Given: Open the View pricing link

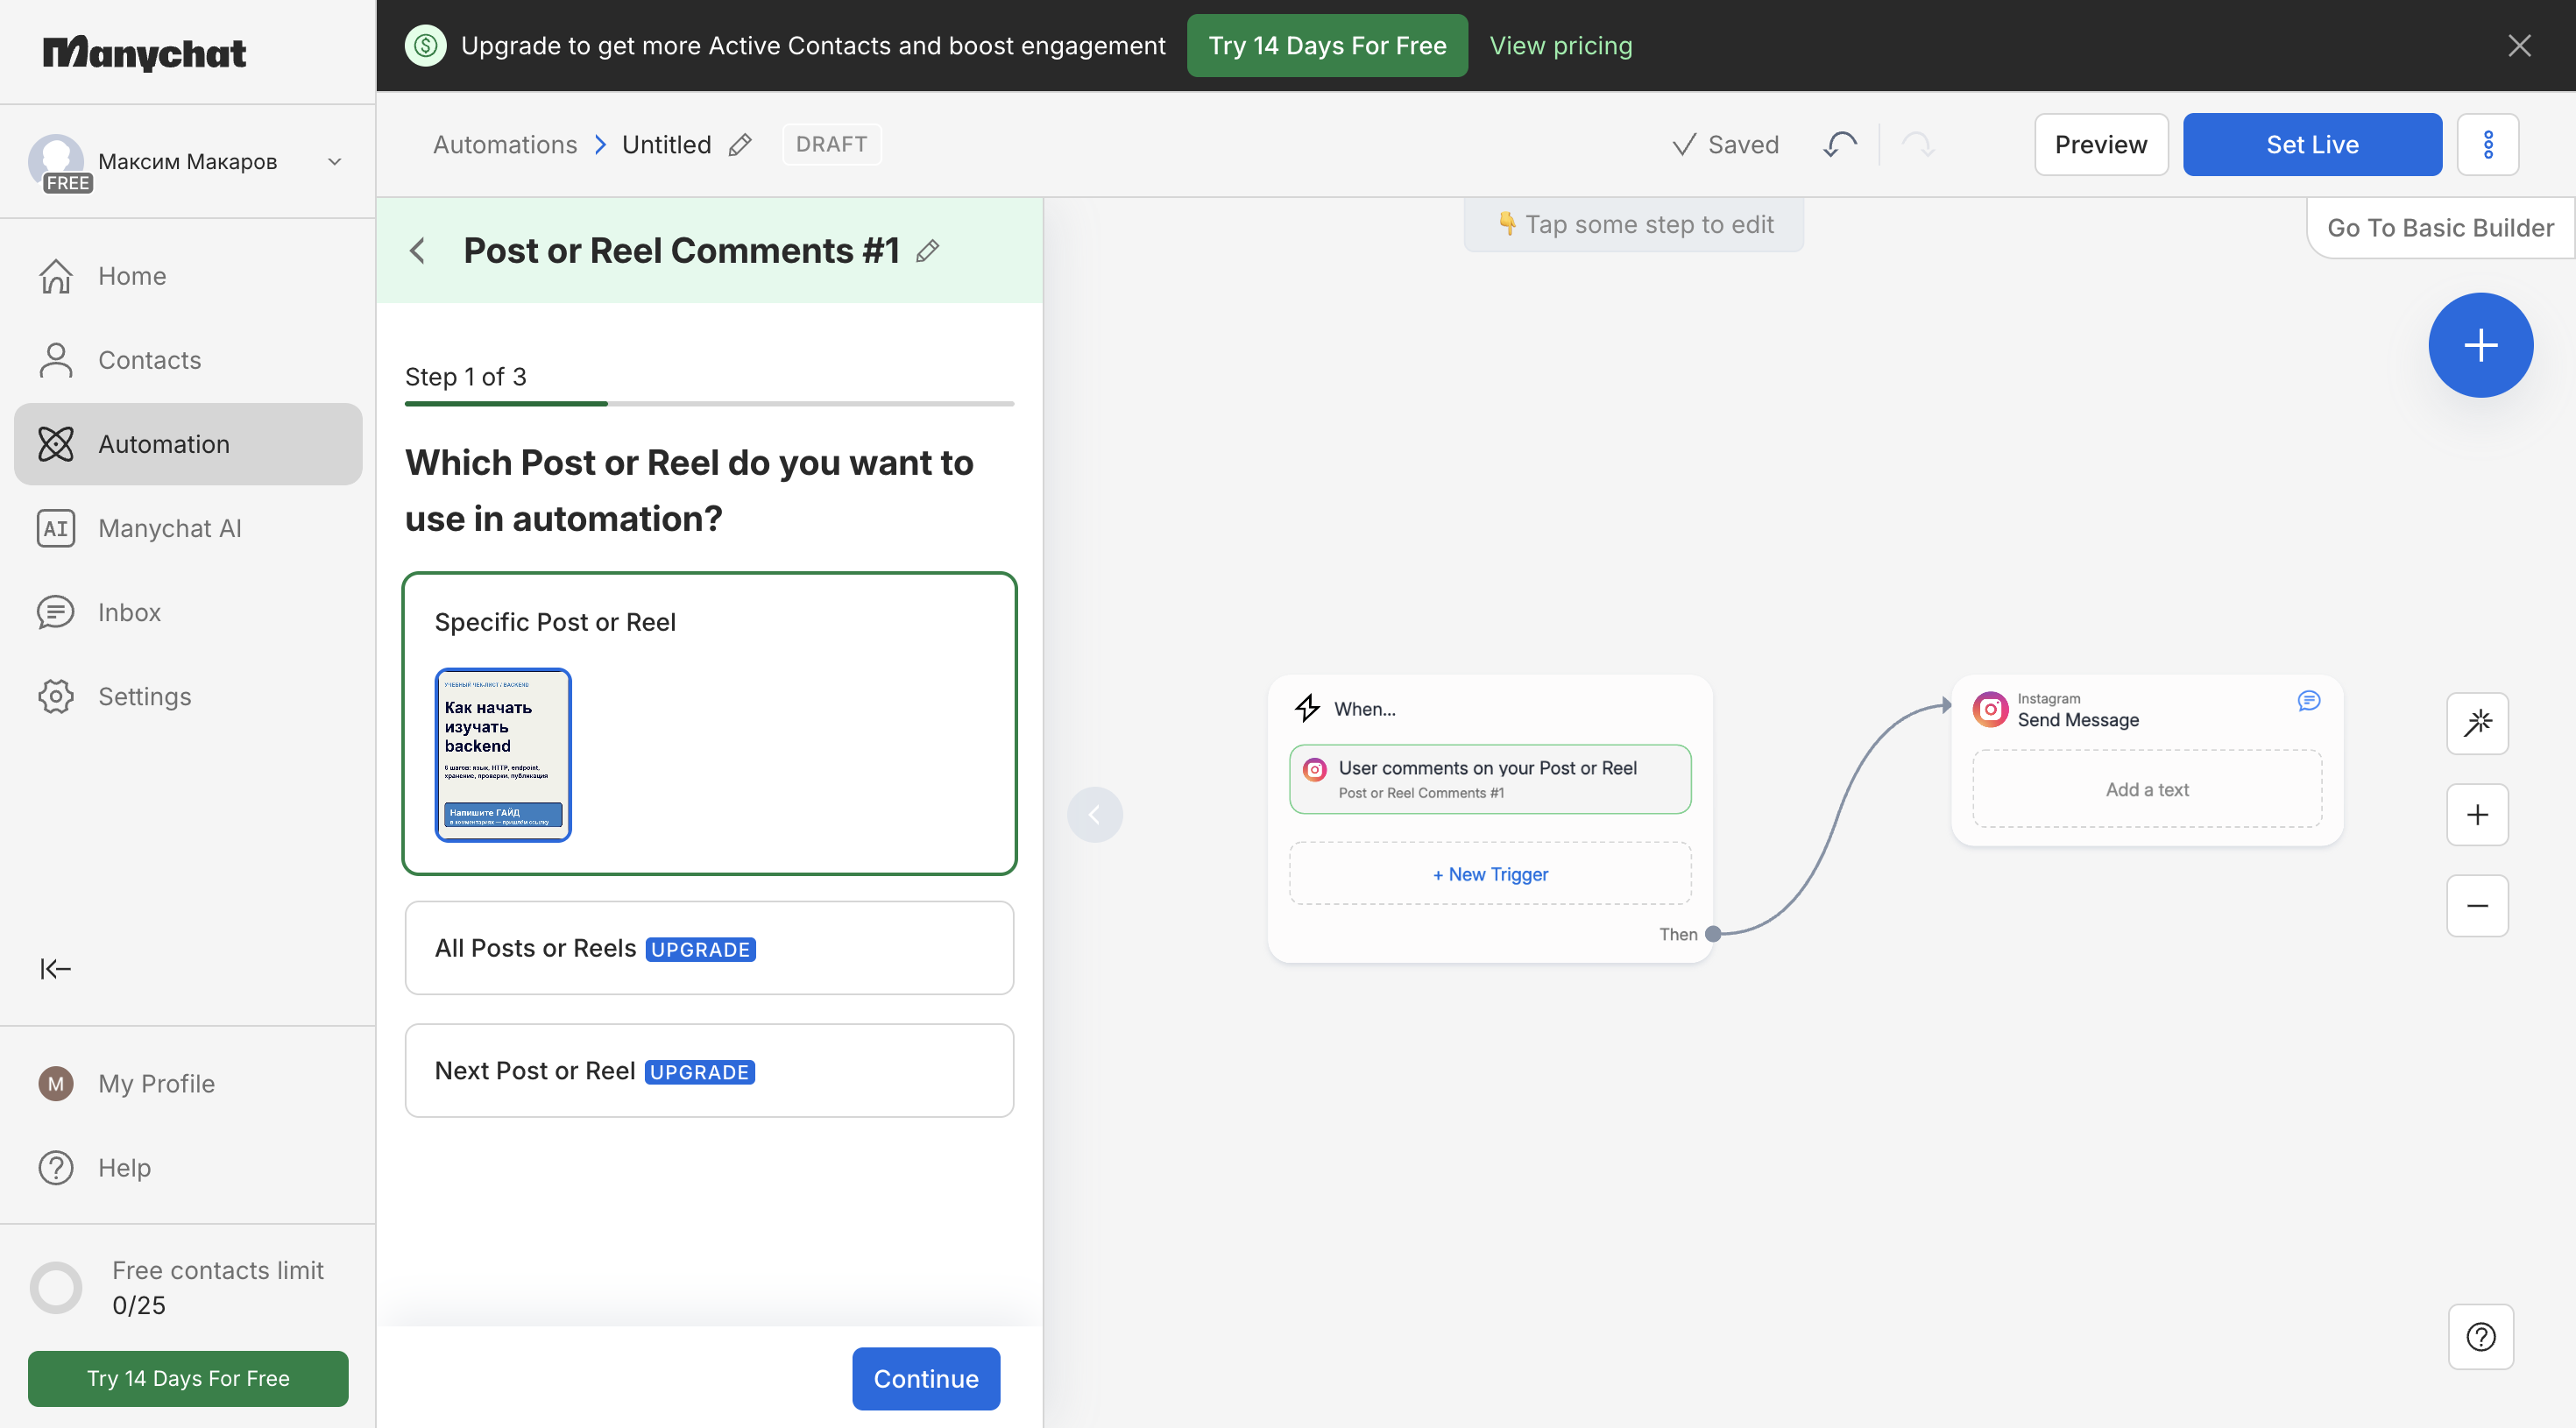Looking at the screenshot, I should [x=1561, y=46].
